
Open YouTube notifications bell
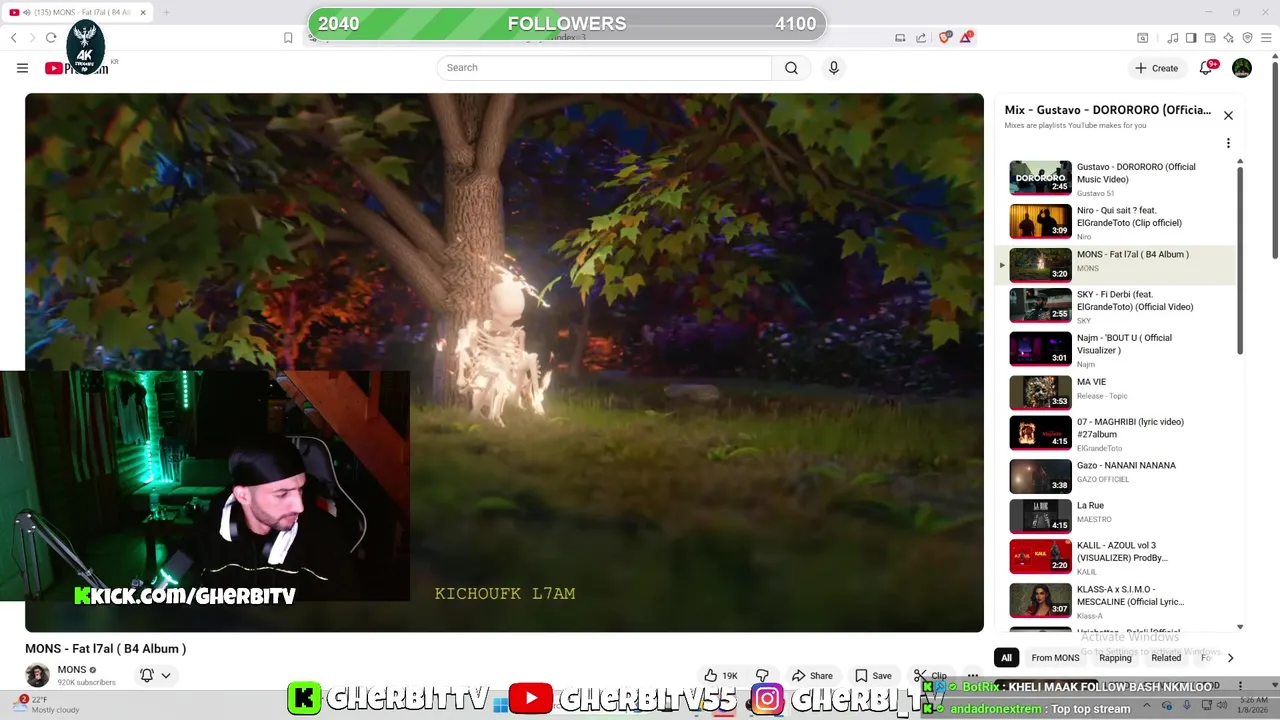(x=1206, y=68)
